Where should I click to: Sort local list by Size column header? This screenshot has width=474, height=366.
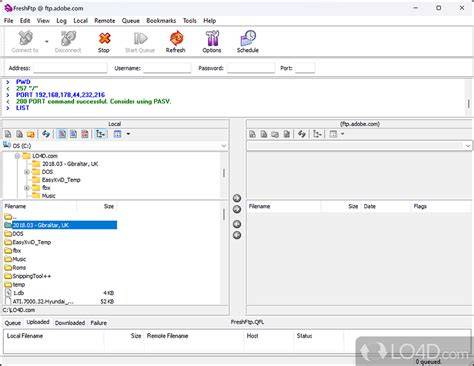96,206
